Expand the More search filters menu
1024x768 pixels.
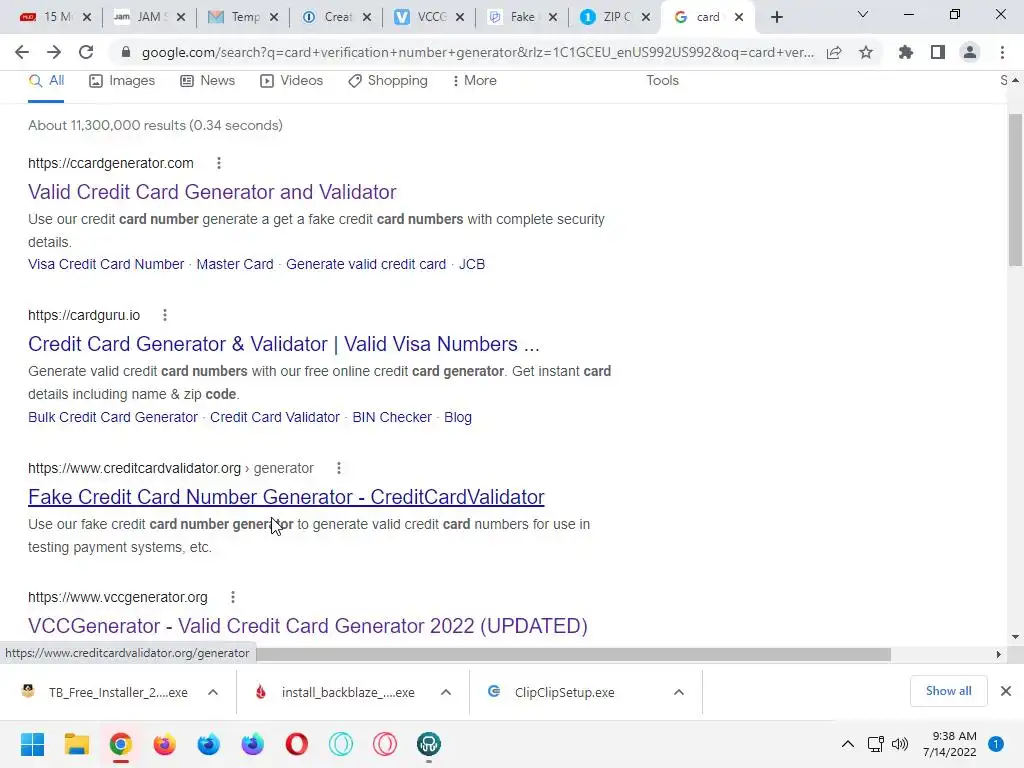click(474, 81)
